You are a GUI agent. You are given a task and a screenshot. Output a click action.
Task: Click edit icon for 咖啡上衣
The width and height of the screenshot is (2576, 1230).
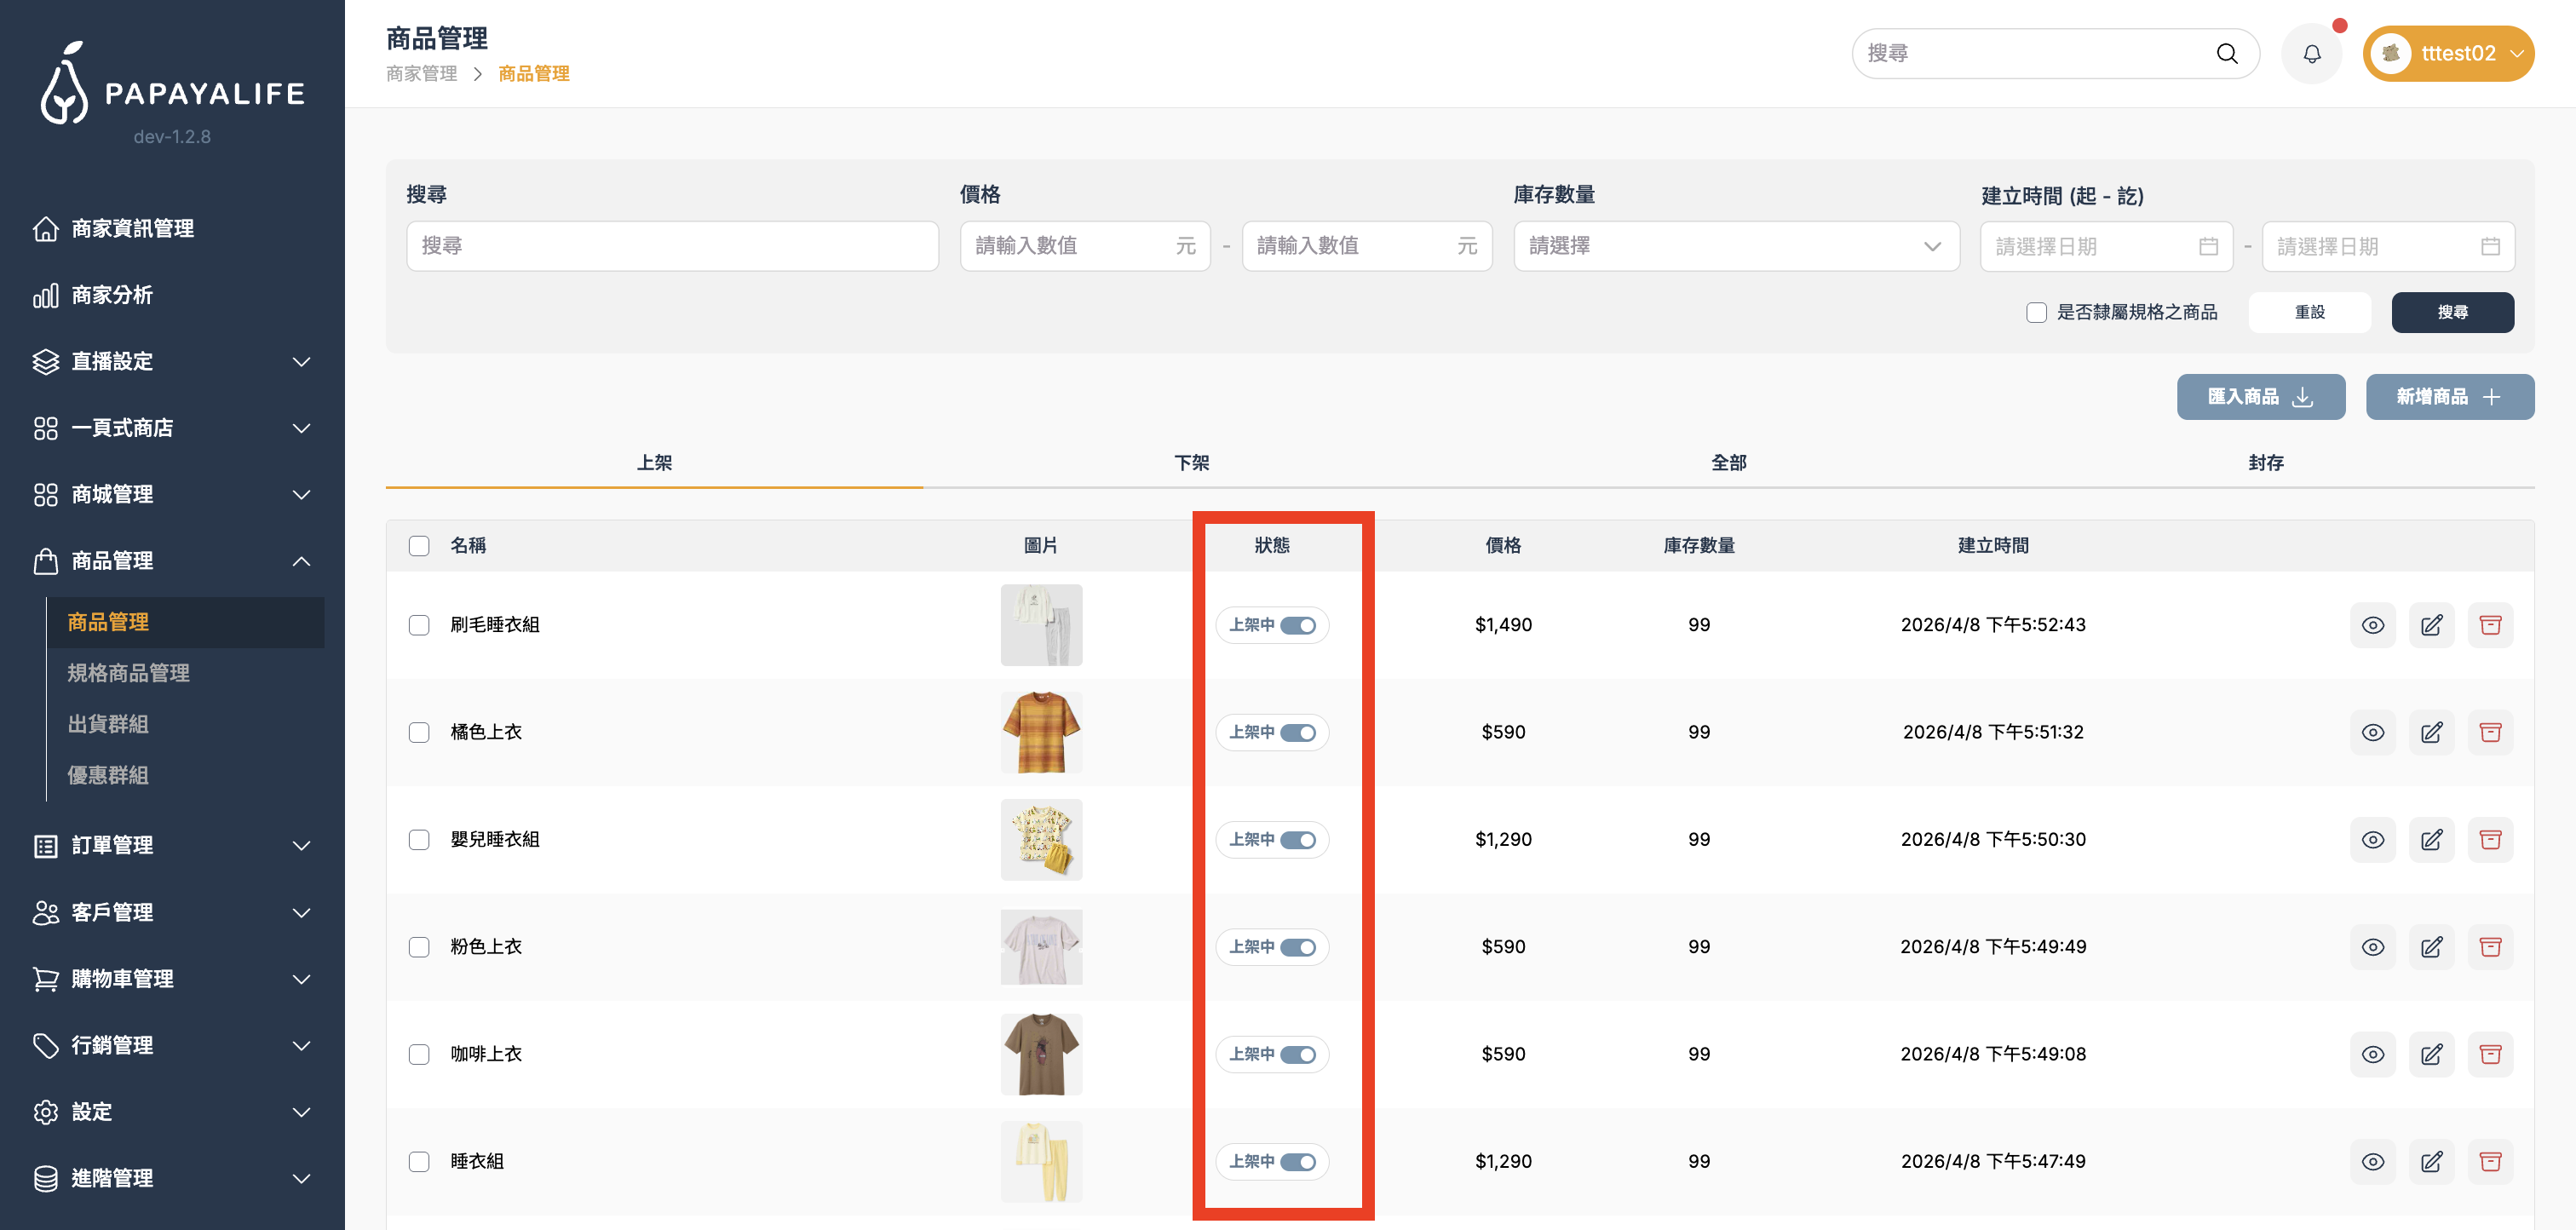(x=2431, y=1054)
